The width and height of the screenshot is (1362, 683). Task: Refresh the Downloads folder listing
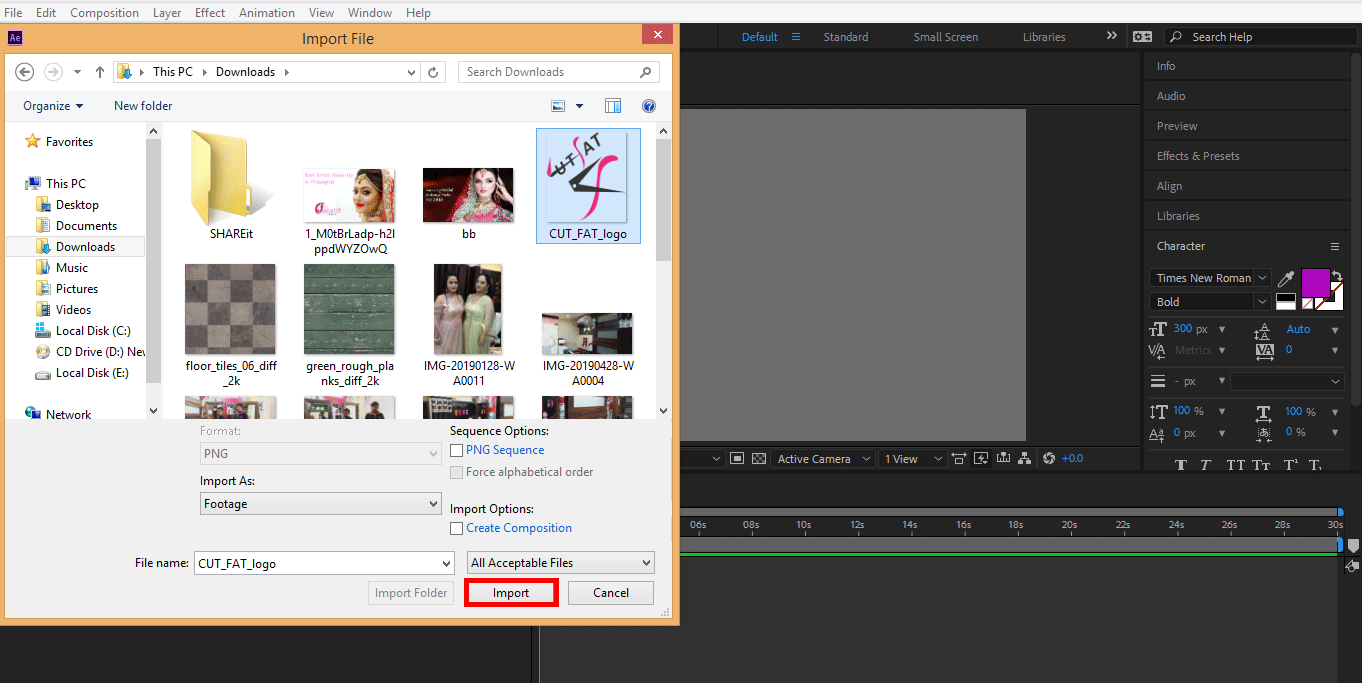433,72
